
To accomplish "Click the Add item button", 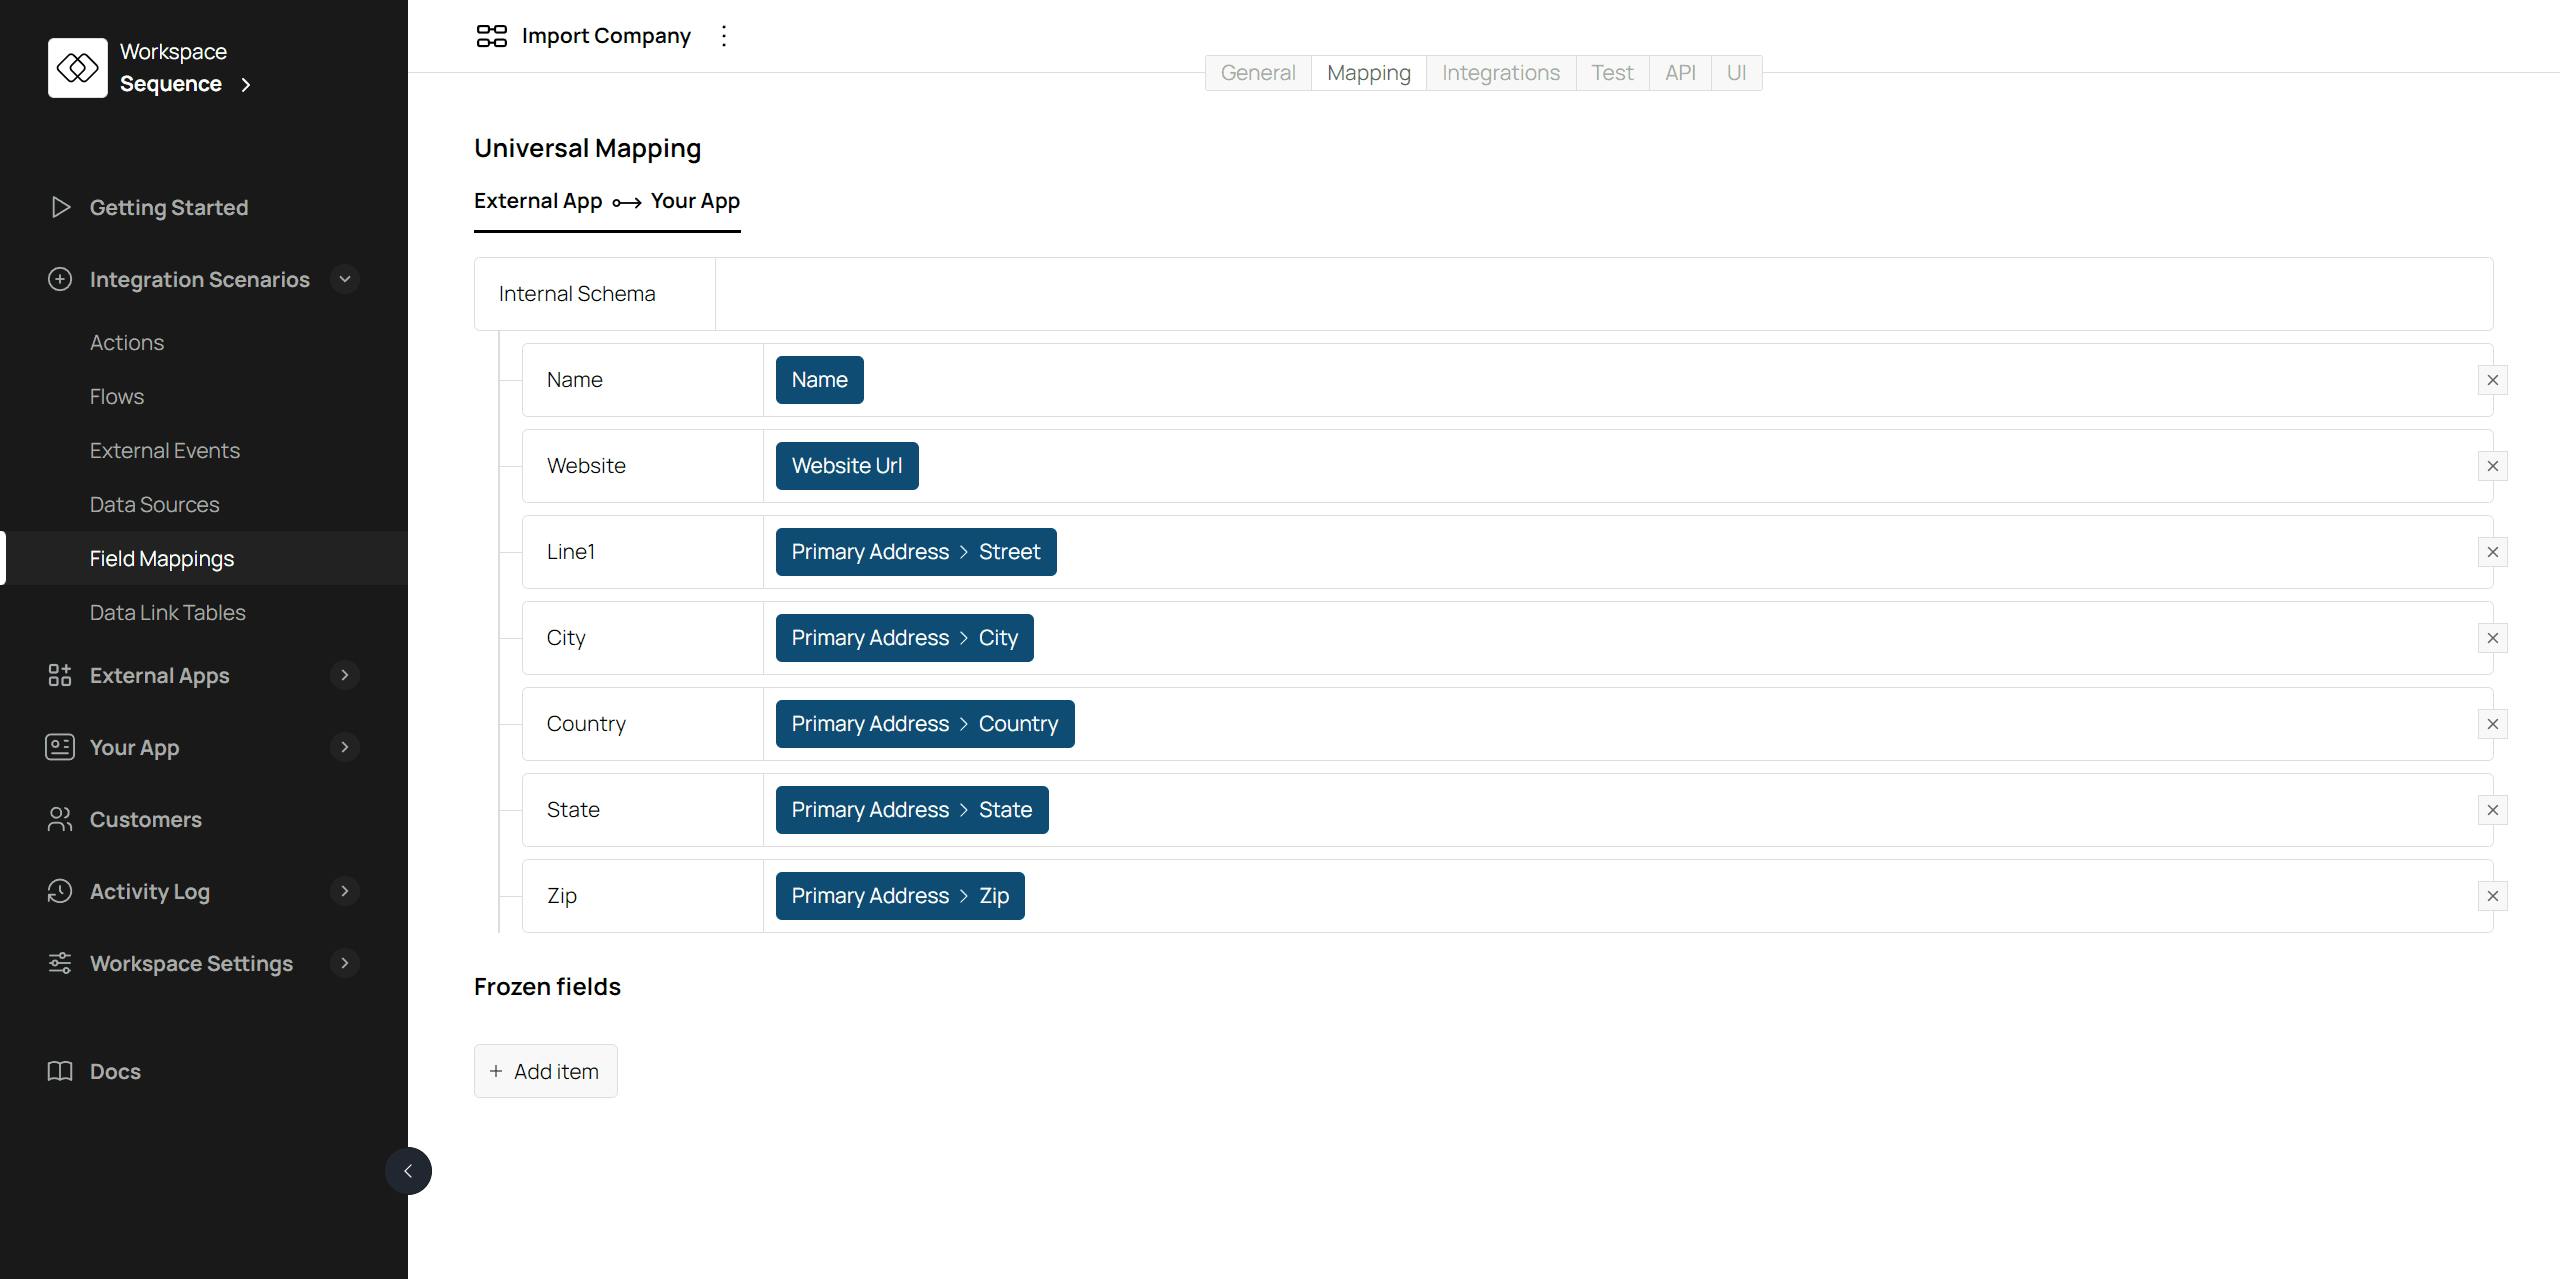I will pyautogui.click(x=545, y=1071).
